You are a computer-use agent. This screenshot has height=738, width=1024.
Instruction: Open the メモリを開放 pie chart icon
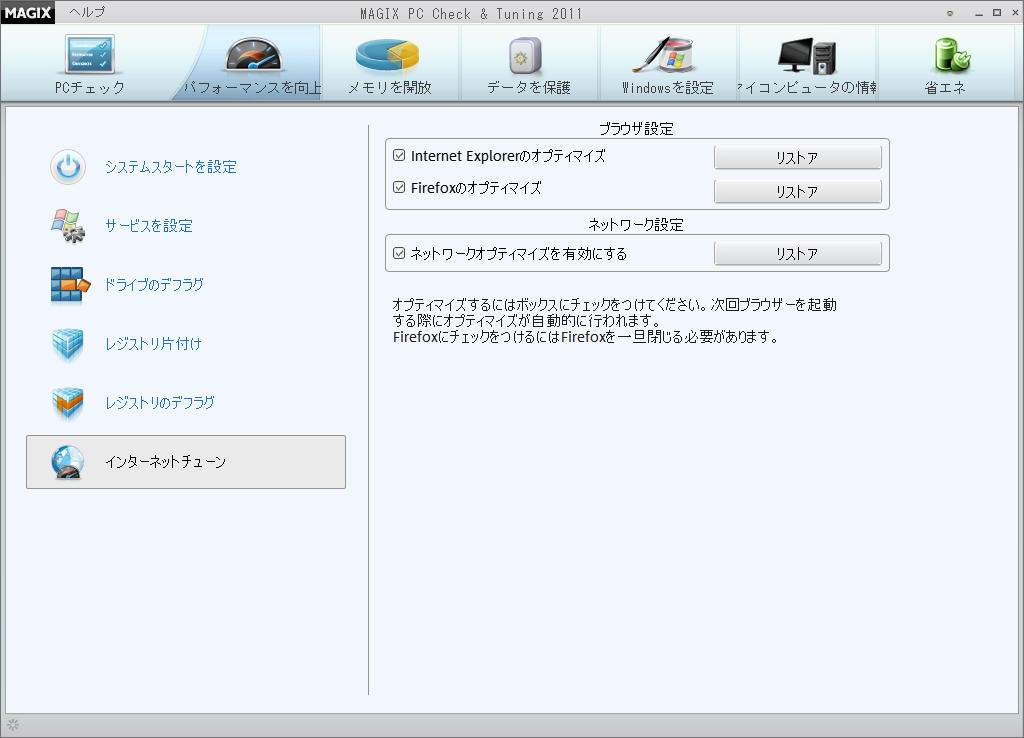click(387, 54)
